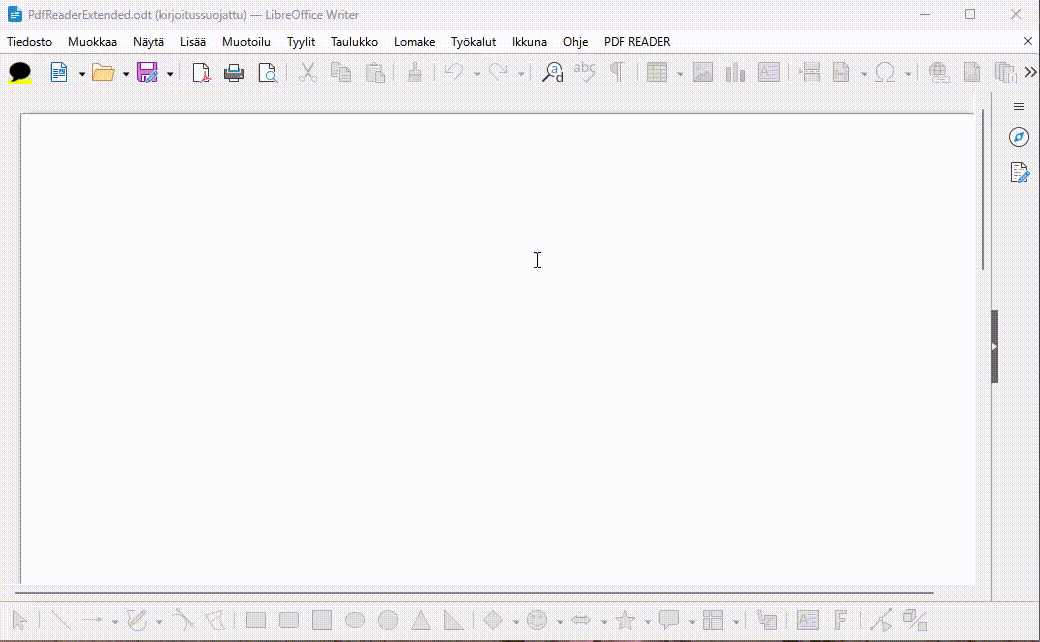
Task: Click the sidebar page edit icon
Action: (1019, 172)
